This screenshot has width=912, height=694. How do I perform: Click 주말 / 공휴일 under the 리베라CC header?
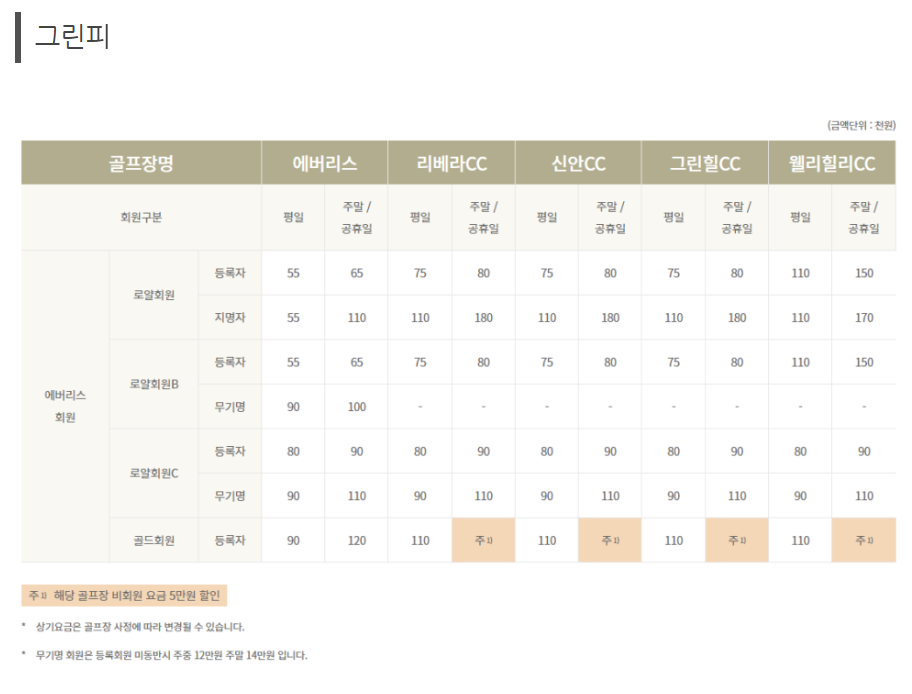coord(483,218)
